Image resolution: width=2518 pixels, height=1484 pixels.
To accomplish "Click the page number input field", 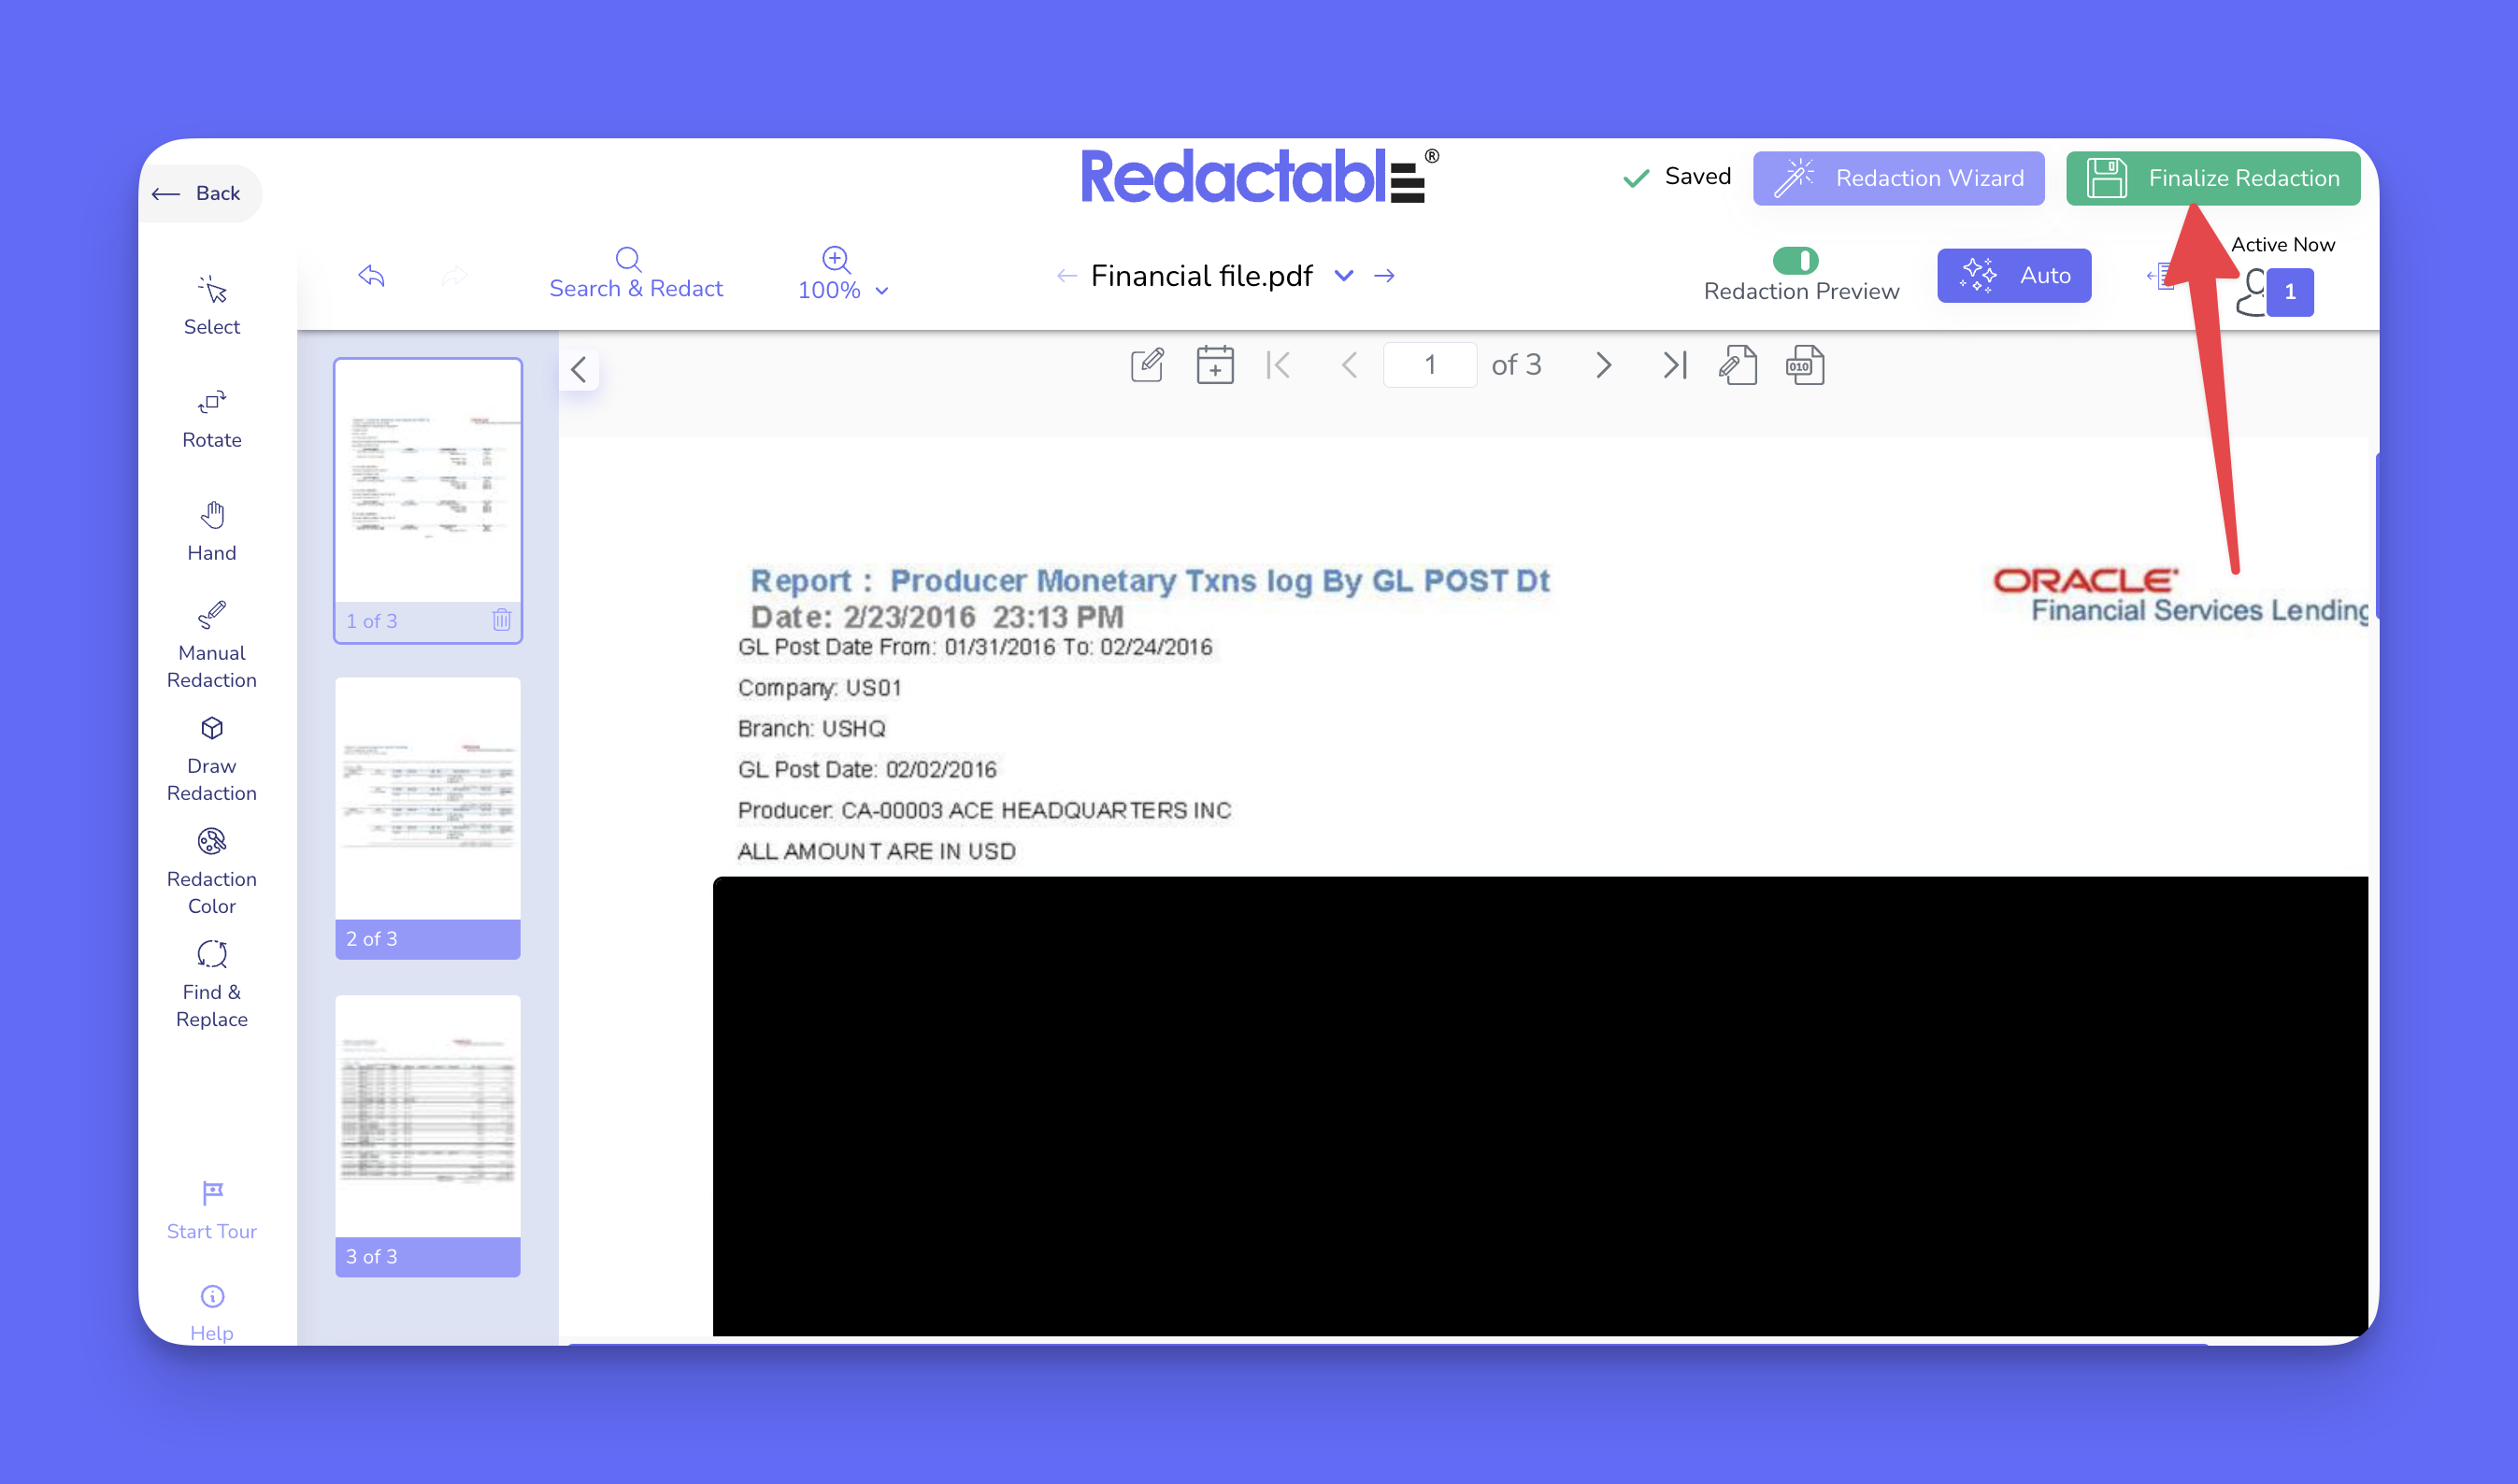I will (1428, 365).
